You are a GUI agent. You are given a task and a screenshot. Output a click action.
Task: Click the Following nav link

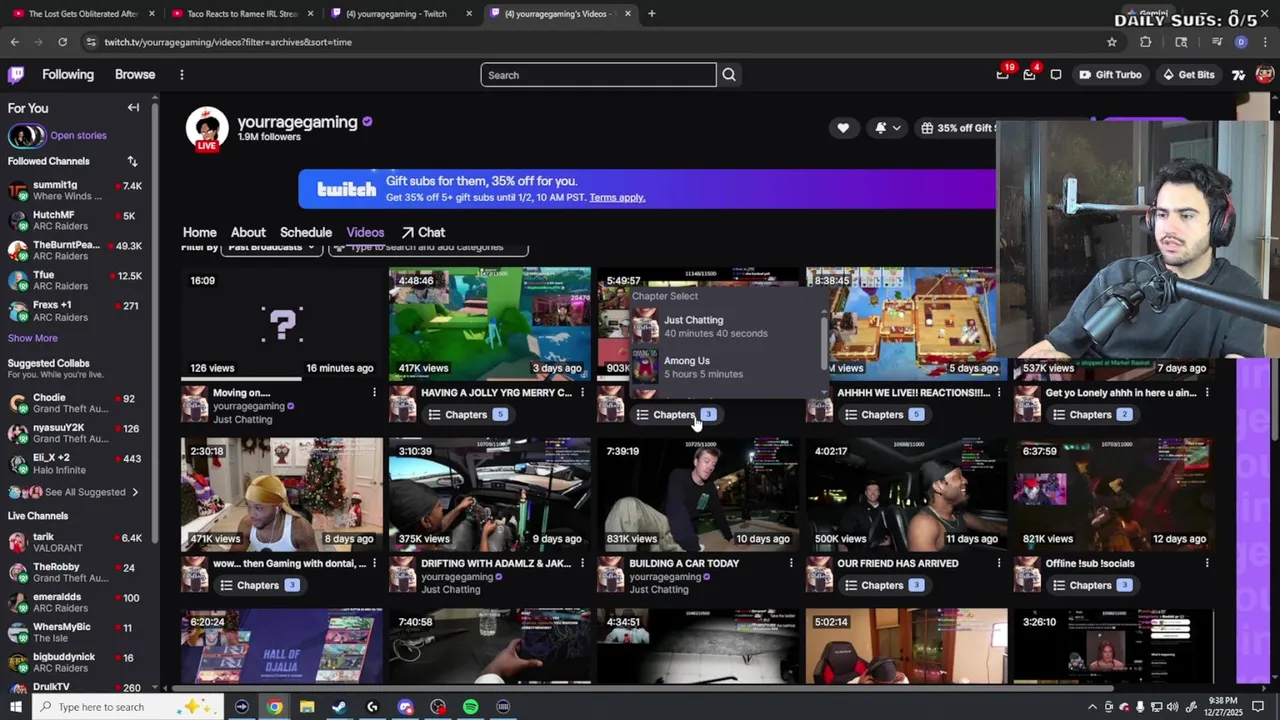pyautogui.click(x=68, y=75)
